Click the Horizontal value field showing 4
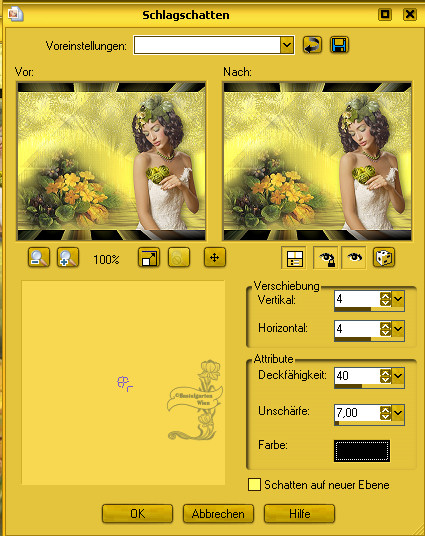Screen dimensions: 425x536 point(357,329)
